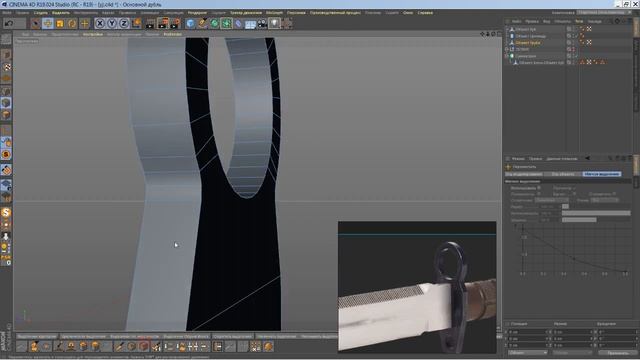Click the Knife tool icon in bottom toolbar
Viewport: 640px width, 360px height.
click(119, 347)
